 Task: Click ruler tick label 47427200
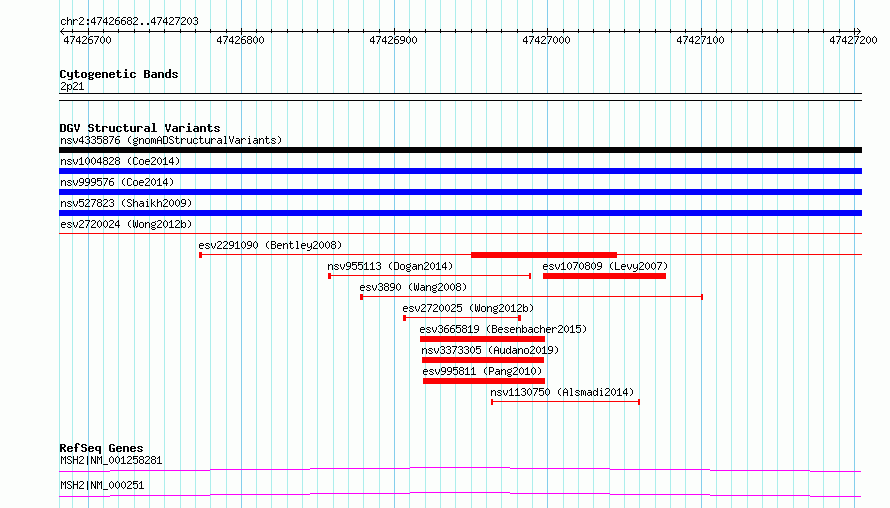[853, 40]
